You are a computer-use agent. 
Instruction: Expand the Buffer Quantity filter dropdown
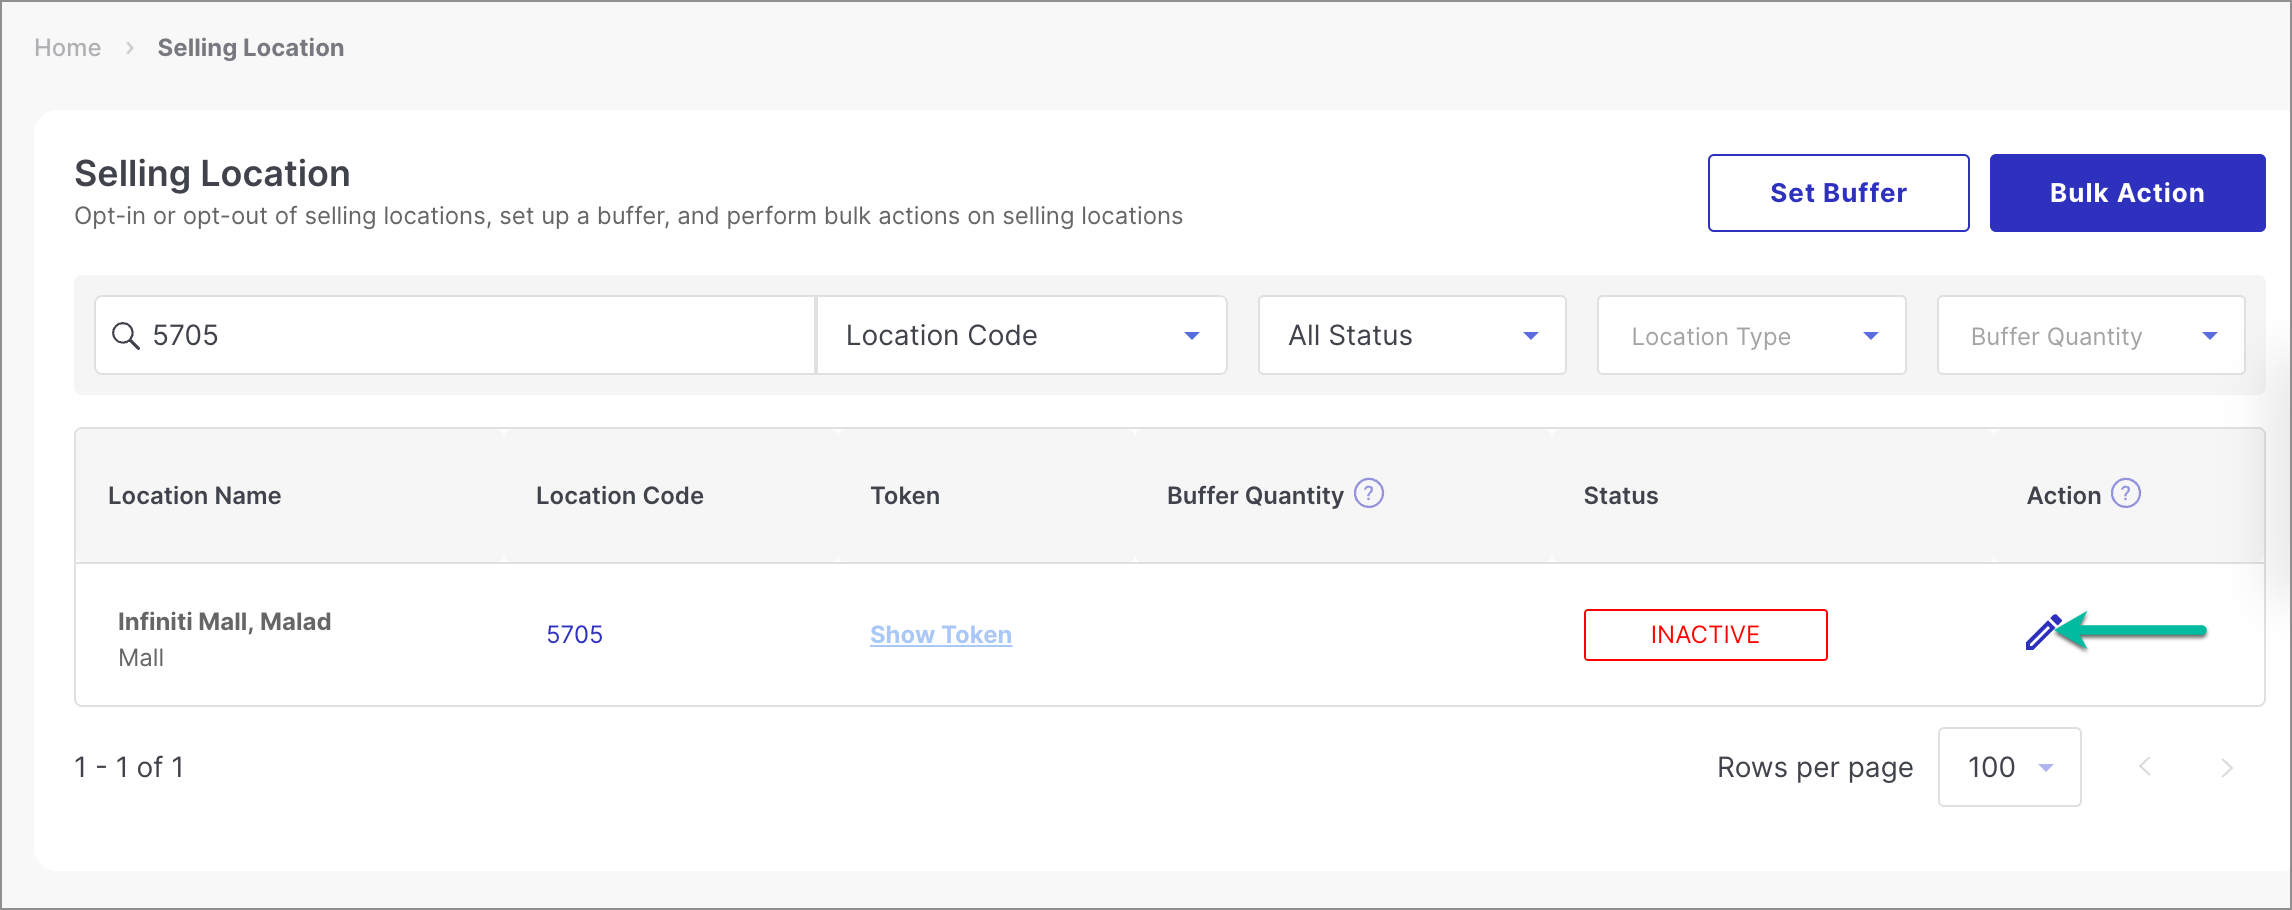2091,335
